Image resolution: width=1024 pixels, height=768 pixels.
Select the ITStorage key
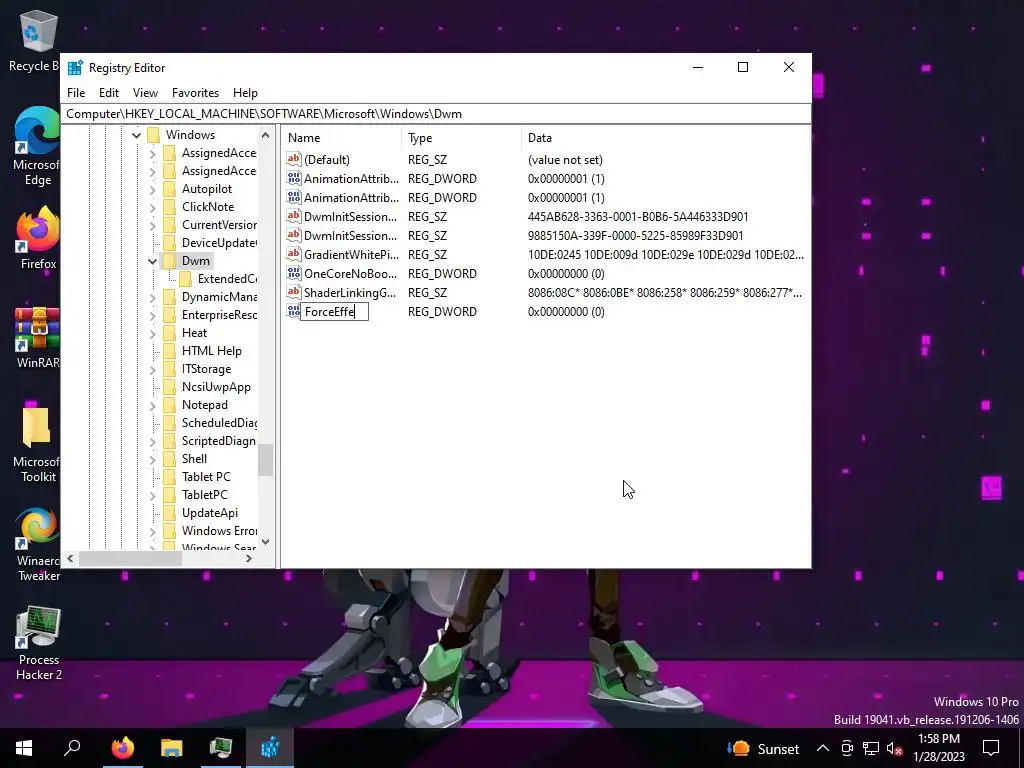[x=206, y=369]
